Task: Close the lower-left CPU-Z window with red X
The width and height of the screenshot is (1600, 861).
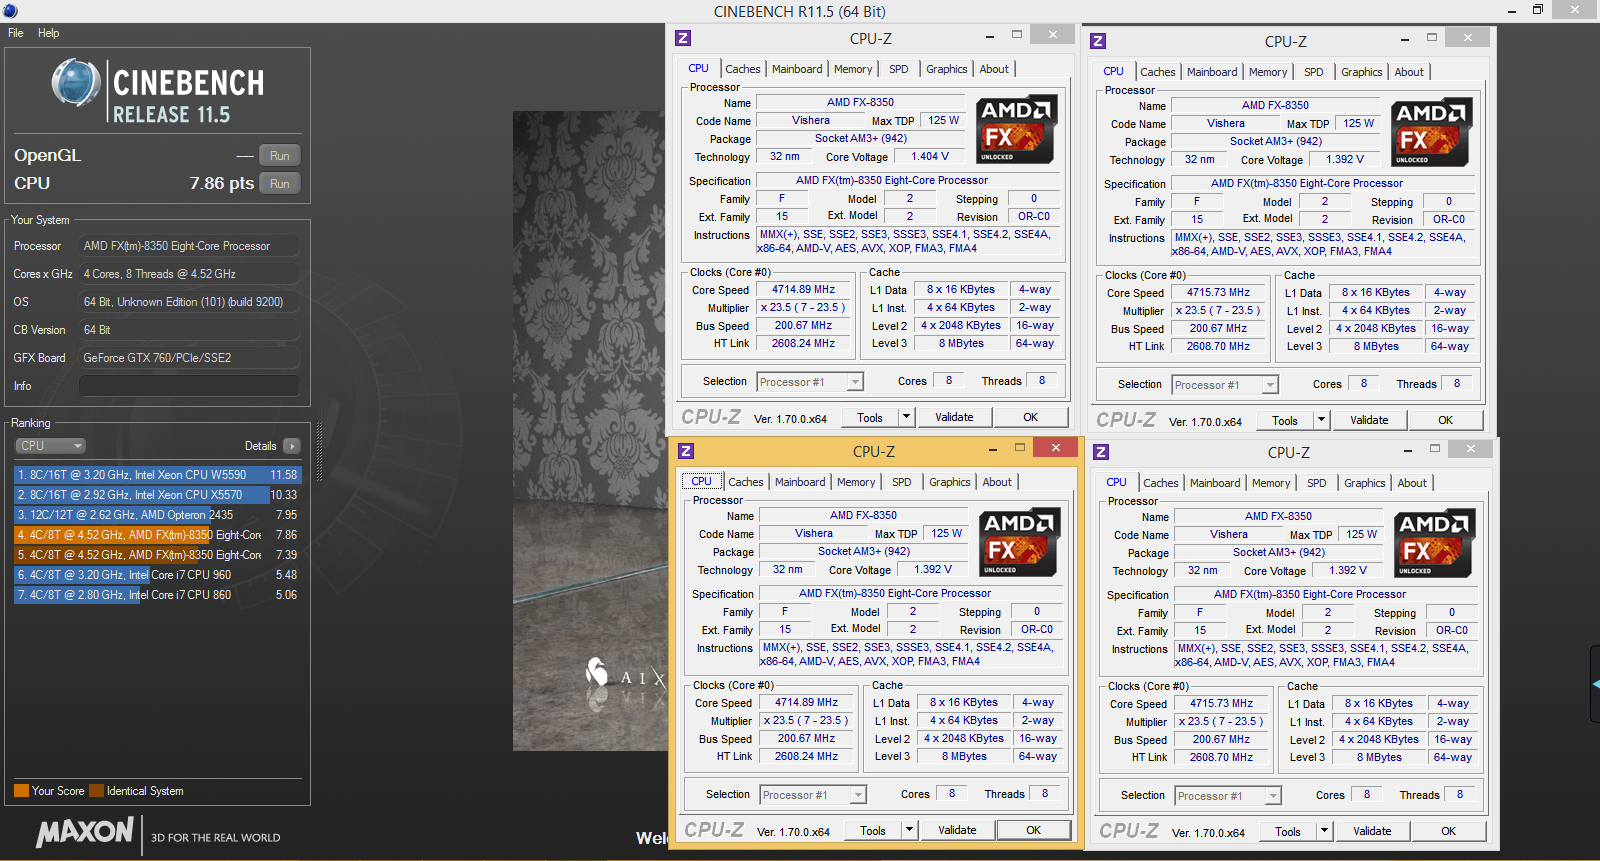Action: 1055,447
